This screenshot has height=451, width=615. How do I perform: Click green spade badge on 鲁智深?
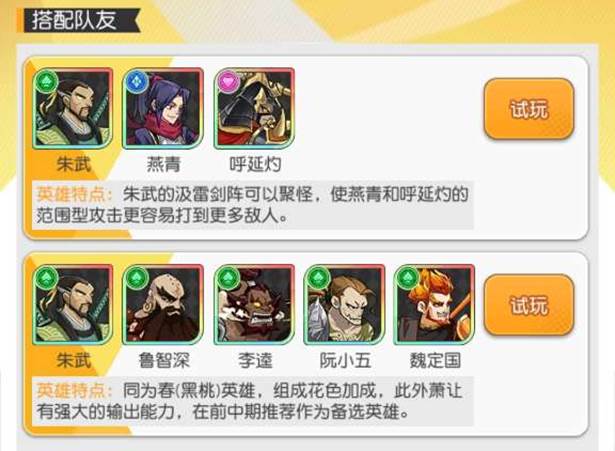coord(136,278)
